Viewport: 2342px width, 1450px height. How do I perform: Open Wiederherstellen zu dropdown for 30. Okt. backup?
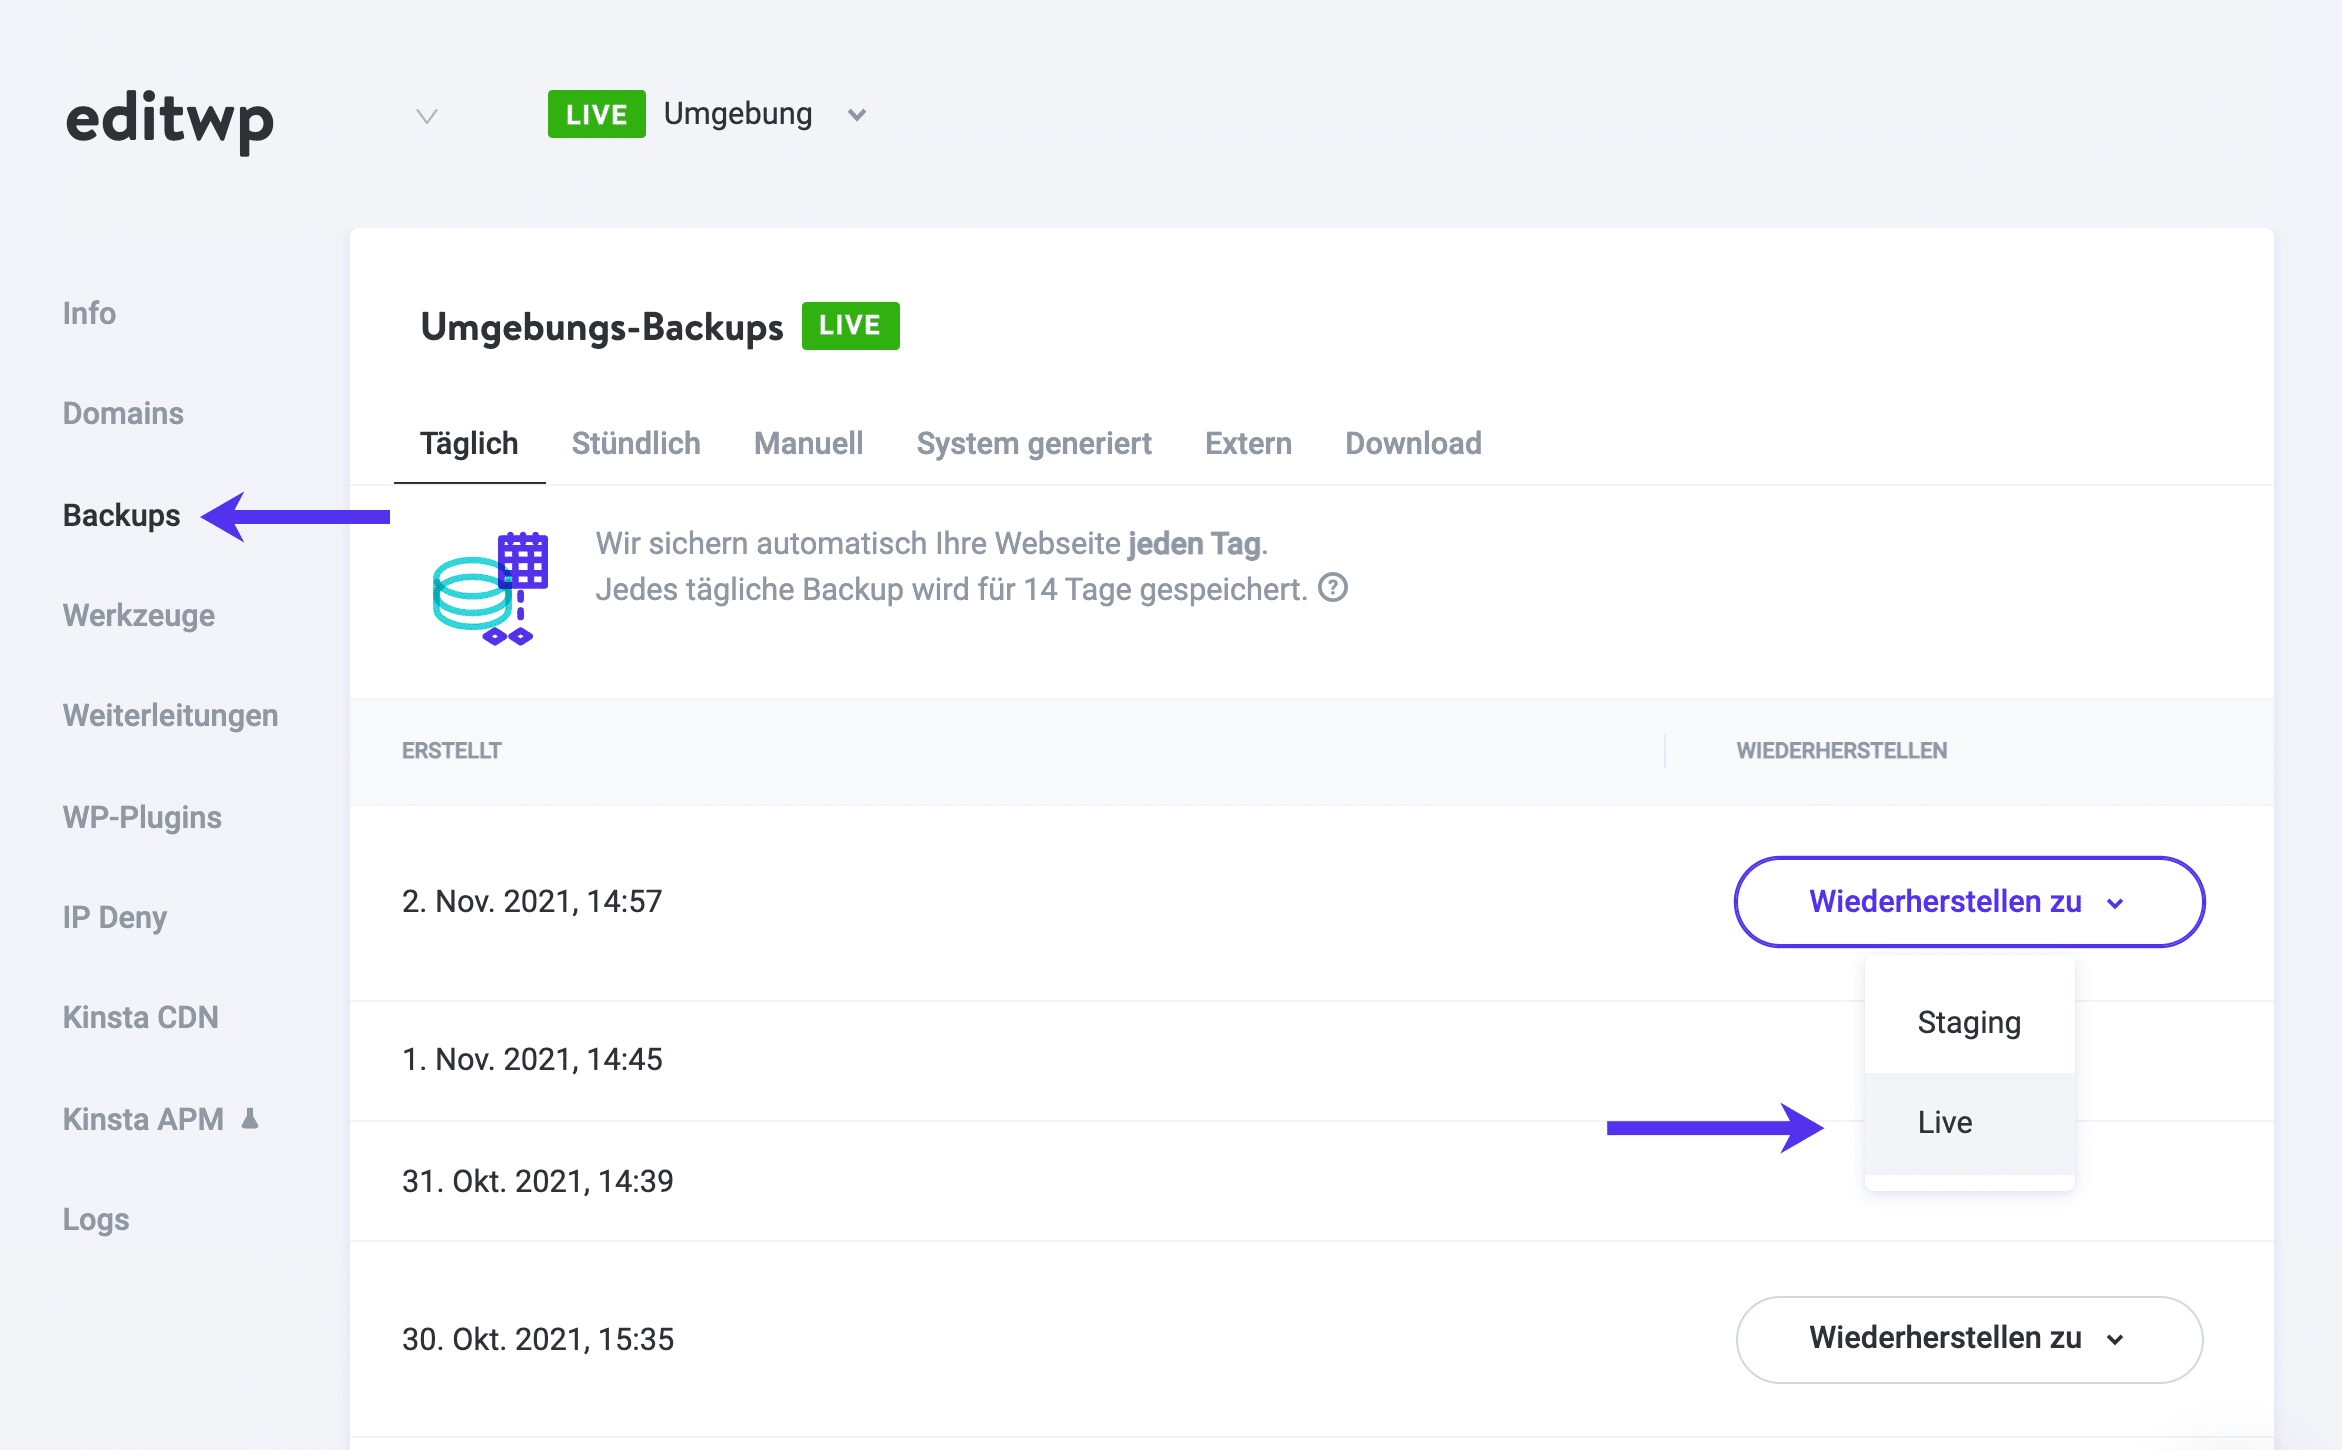coord(1967,1339)
